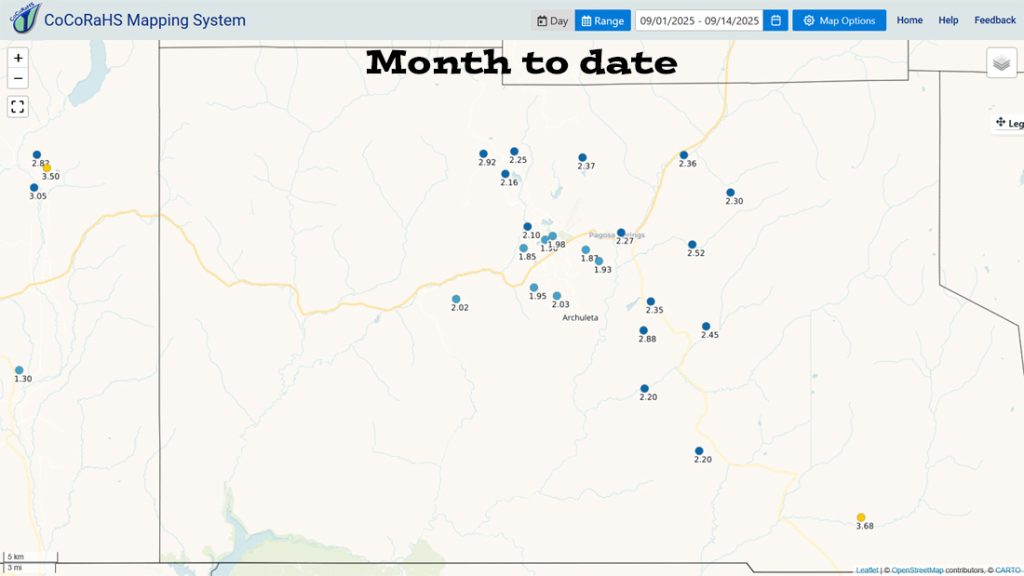Click the CoCoRaHS logo icon
Screen dimensions: 1024x576
pyautogui.click(x=25, y=19)
